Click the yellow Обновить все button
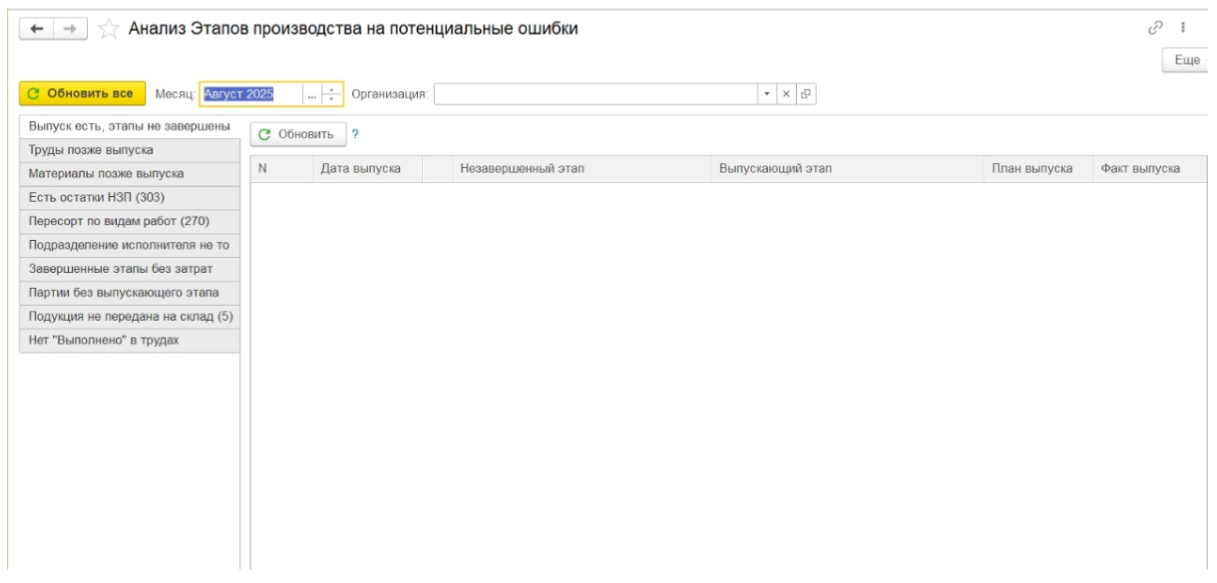Screen dimensions: 1217x583 pyautogui.click(x=82, y=94)
